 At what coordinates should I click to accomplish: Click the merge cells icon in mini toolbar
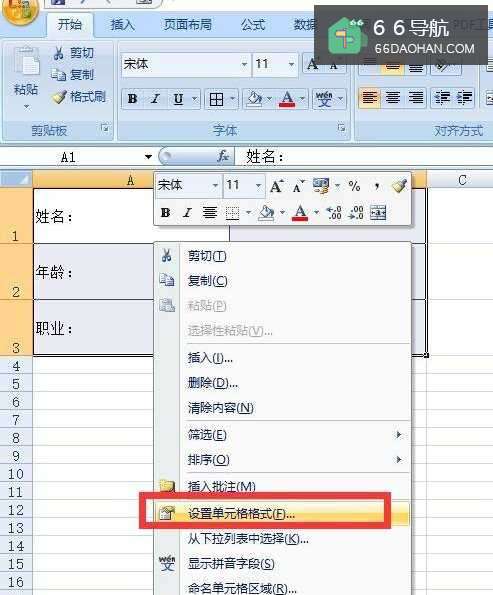(378, 213)
